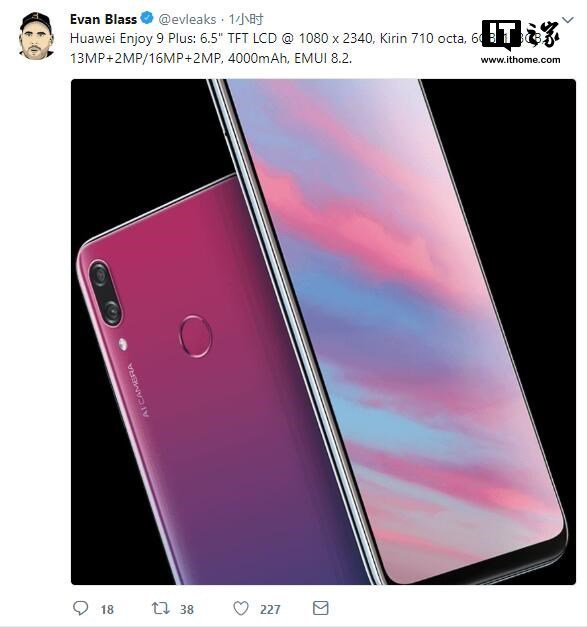Click the dual camera module in the photo
This screenshot has width=587, height=627.
[x=105, y=293]
